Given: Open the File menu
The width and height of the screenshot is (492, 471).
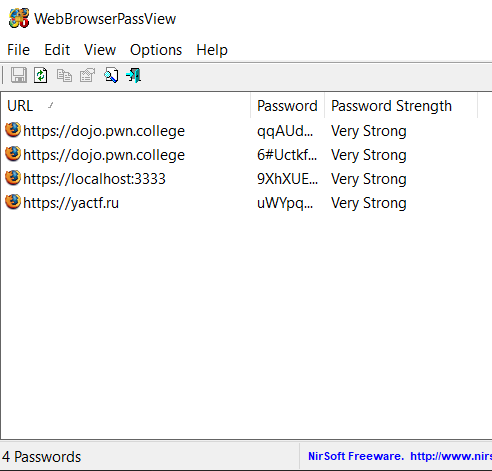Looking at the screenshot, I should (x=19, y=50).
